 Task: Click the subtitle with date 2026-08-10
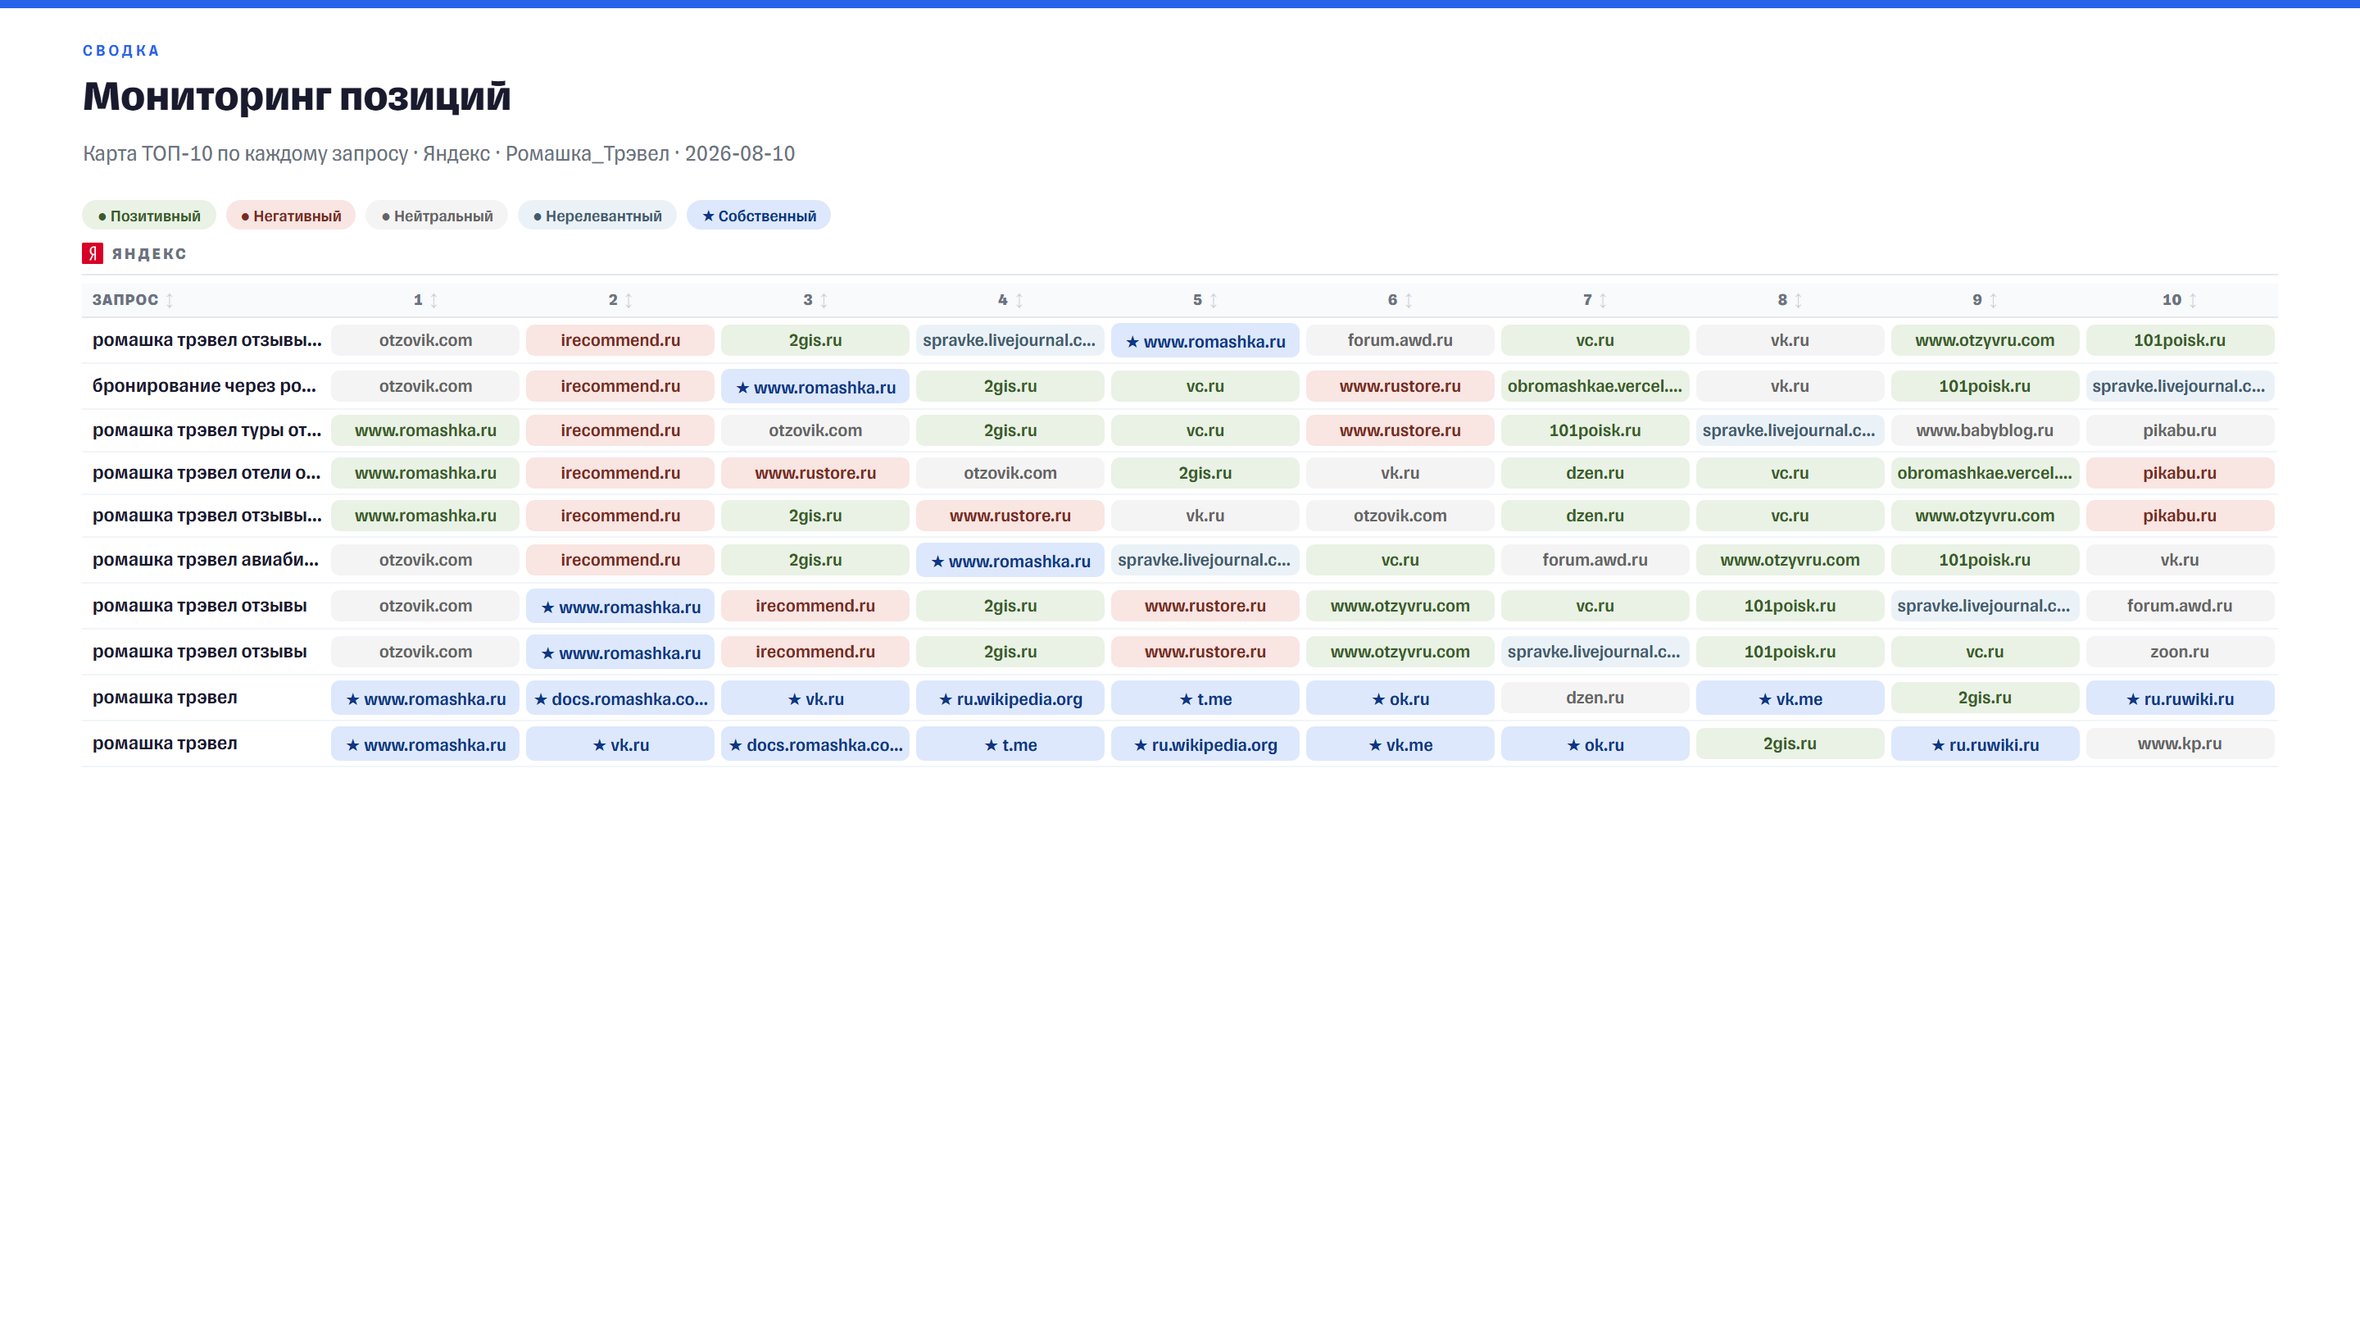pos(439,154)
